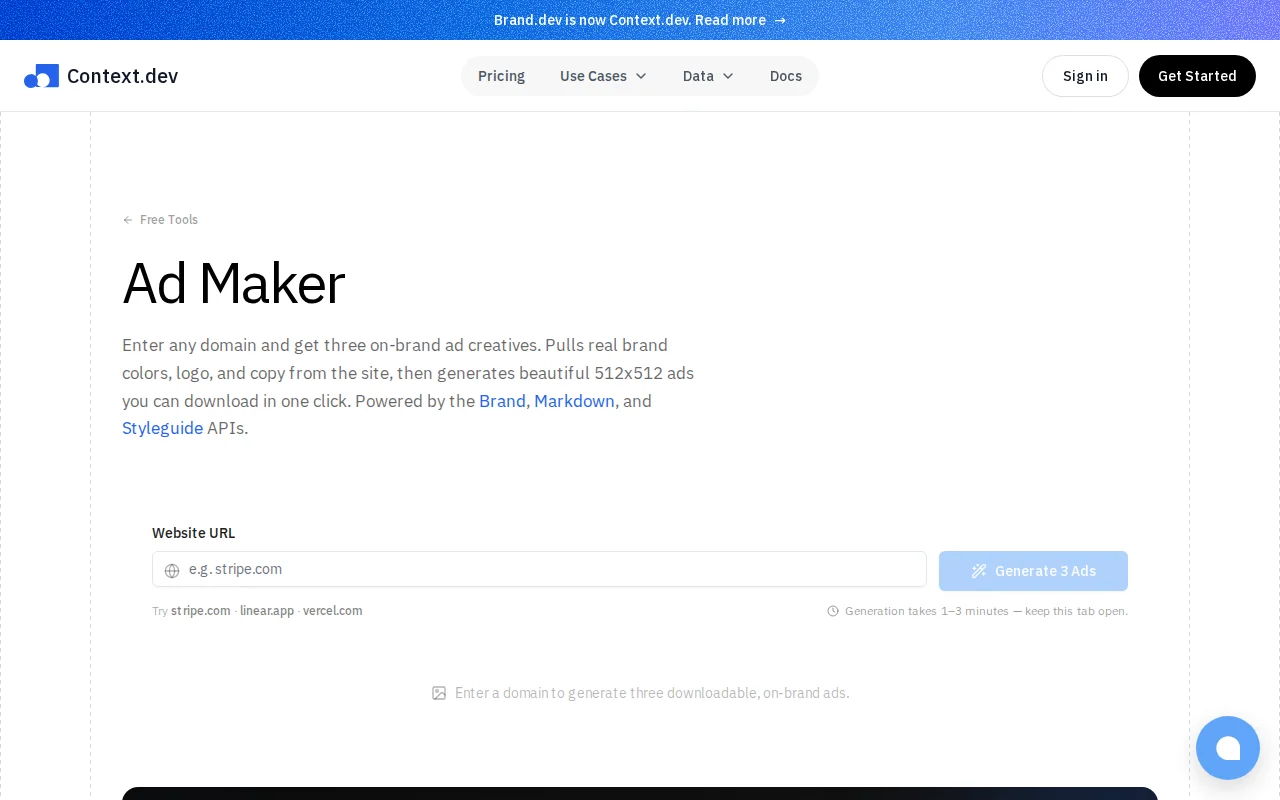Try the linear.app example

[267, 611]
